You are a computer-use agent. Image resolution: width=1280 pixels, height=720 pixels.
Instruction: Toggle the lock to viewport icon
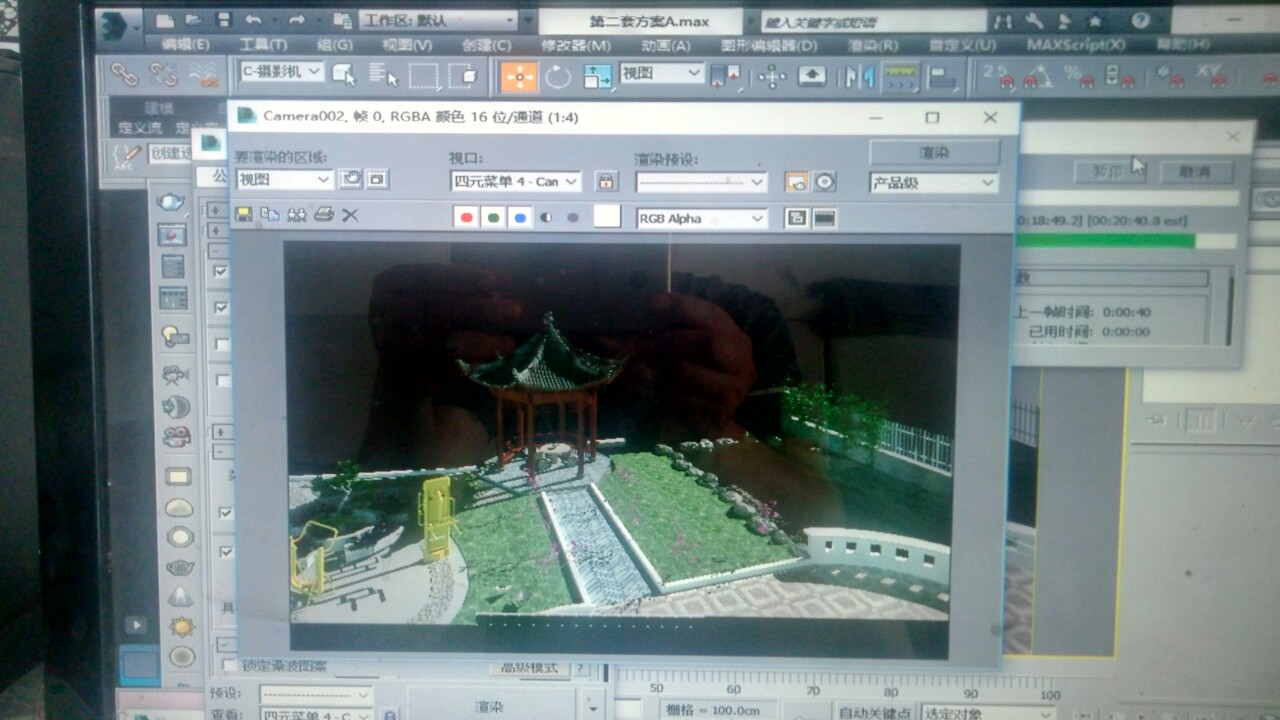click(x=606, y=181)
